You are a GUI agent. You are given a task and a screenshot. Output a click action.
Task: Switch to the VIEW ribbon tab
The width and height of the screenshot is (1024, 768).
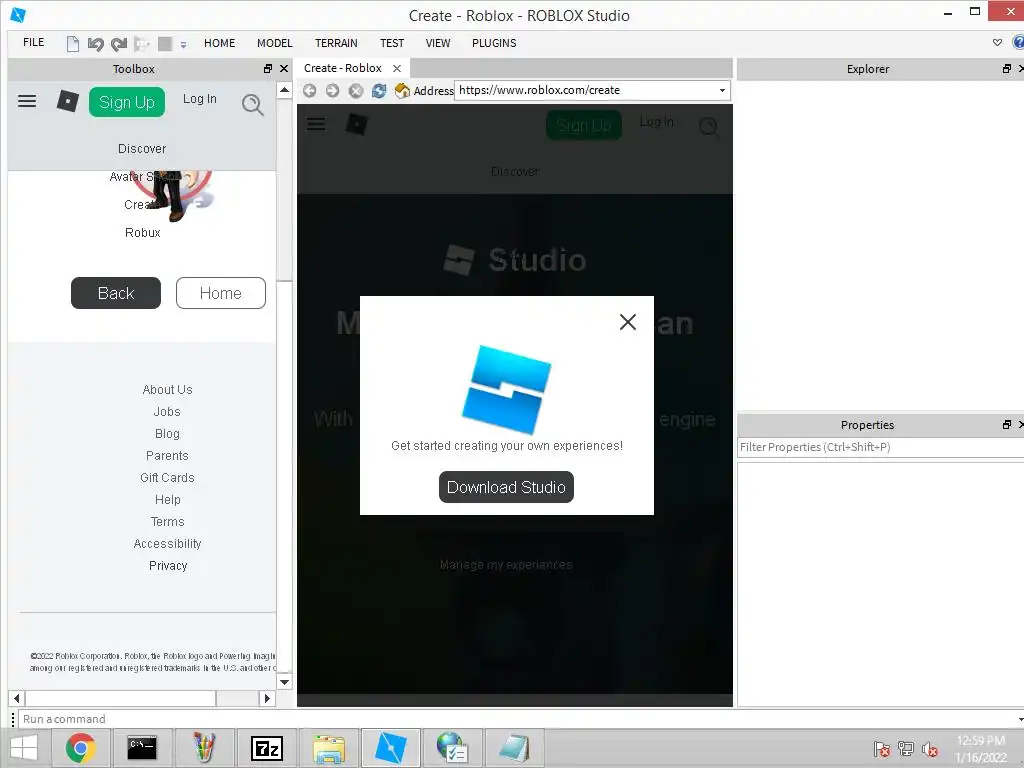pos(438,43)
